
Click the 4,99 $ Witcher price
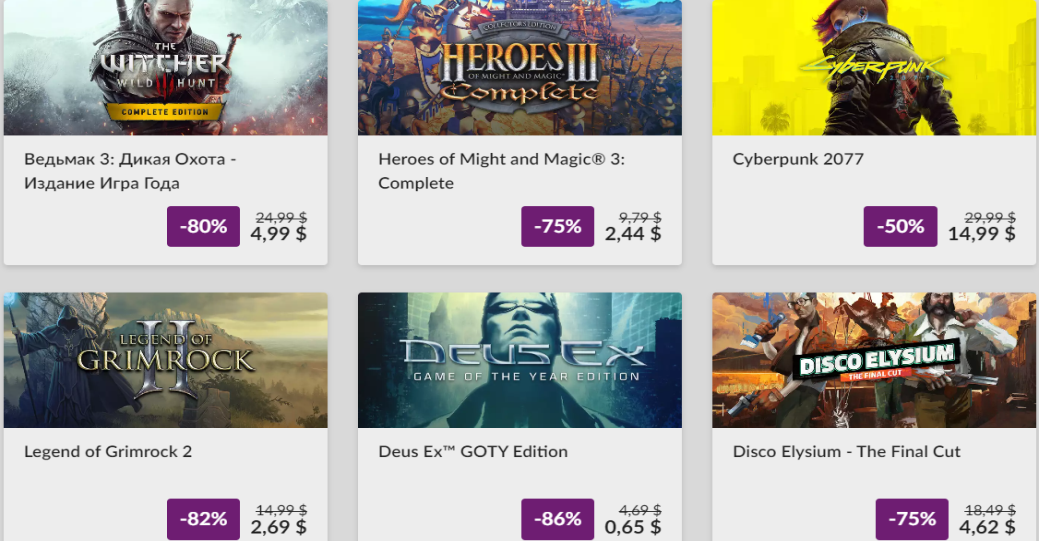point(278,233)
